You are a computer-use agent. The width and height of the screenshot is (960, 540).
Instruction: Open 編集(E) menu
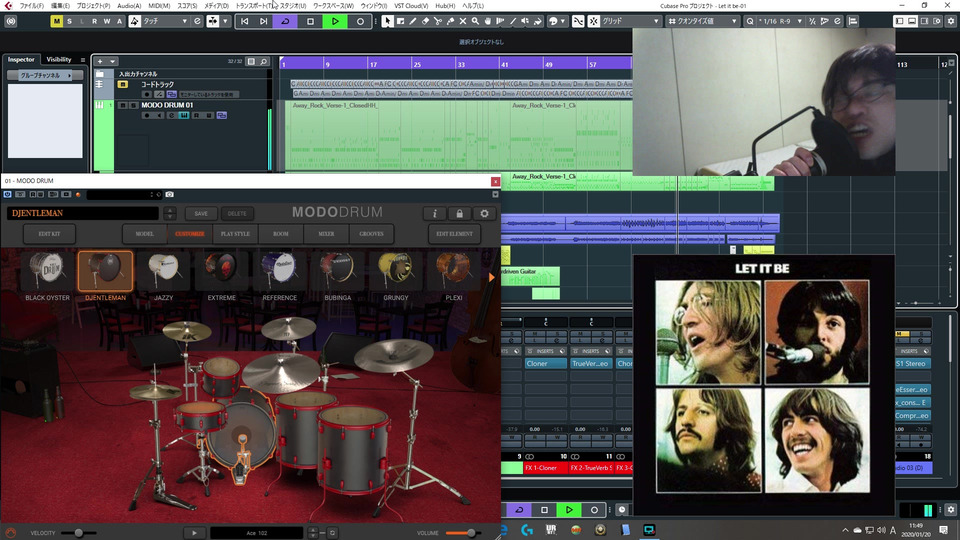click(x=60, y=6)
